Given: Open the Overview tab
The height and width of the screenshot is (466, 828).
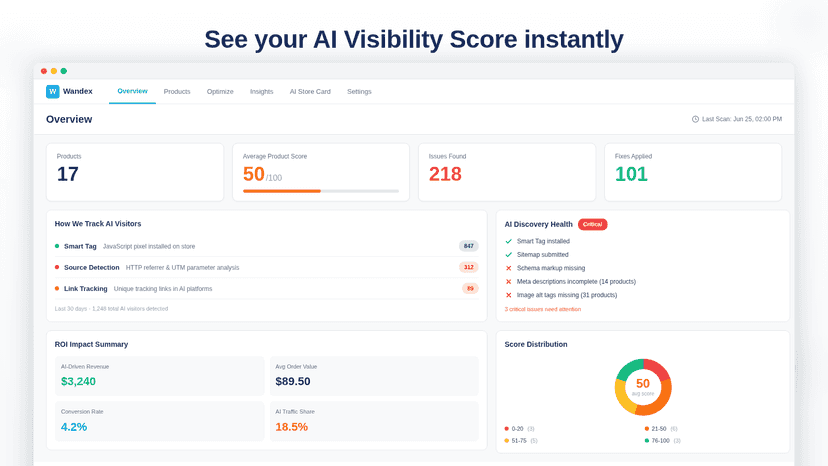Looking at the screenshot, I should (133, 91).
